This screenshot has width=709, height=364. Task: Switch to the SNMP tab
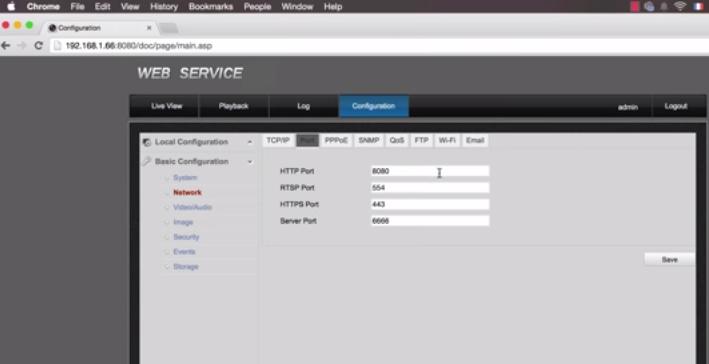(369, 141)
